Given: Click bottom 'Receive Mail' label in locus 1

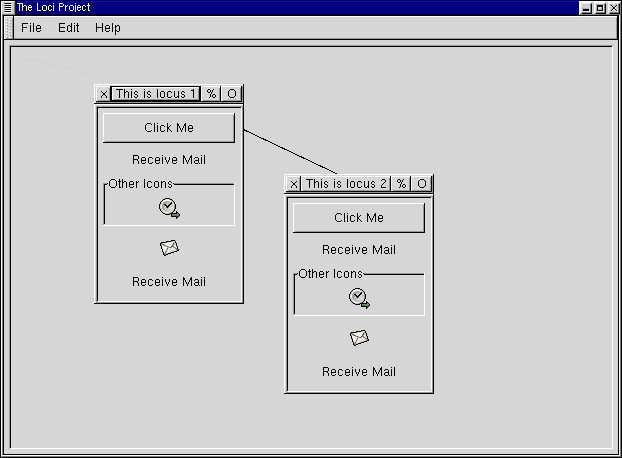Looking at the screenshot, I should pyautogui.click(x=169, y=282).
